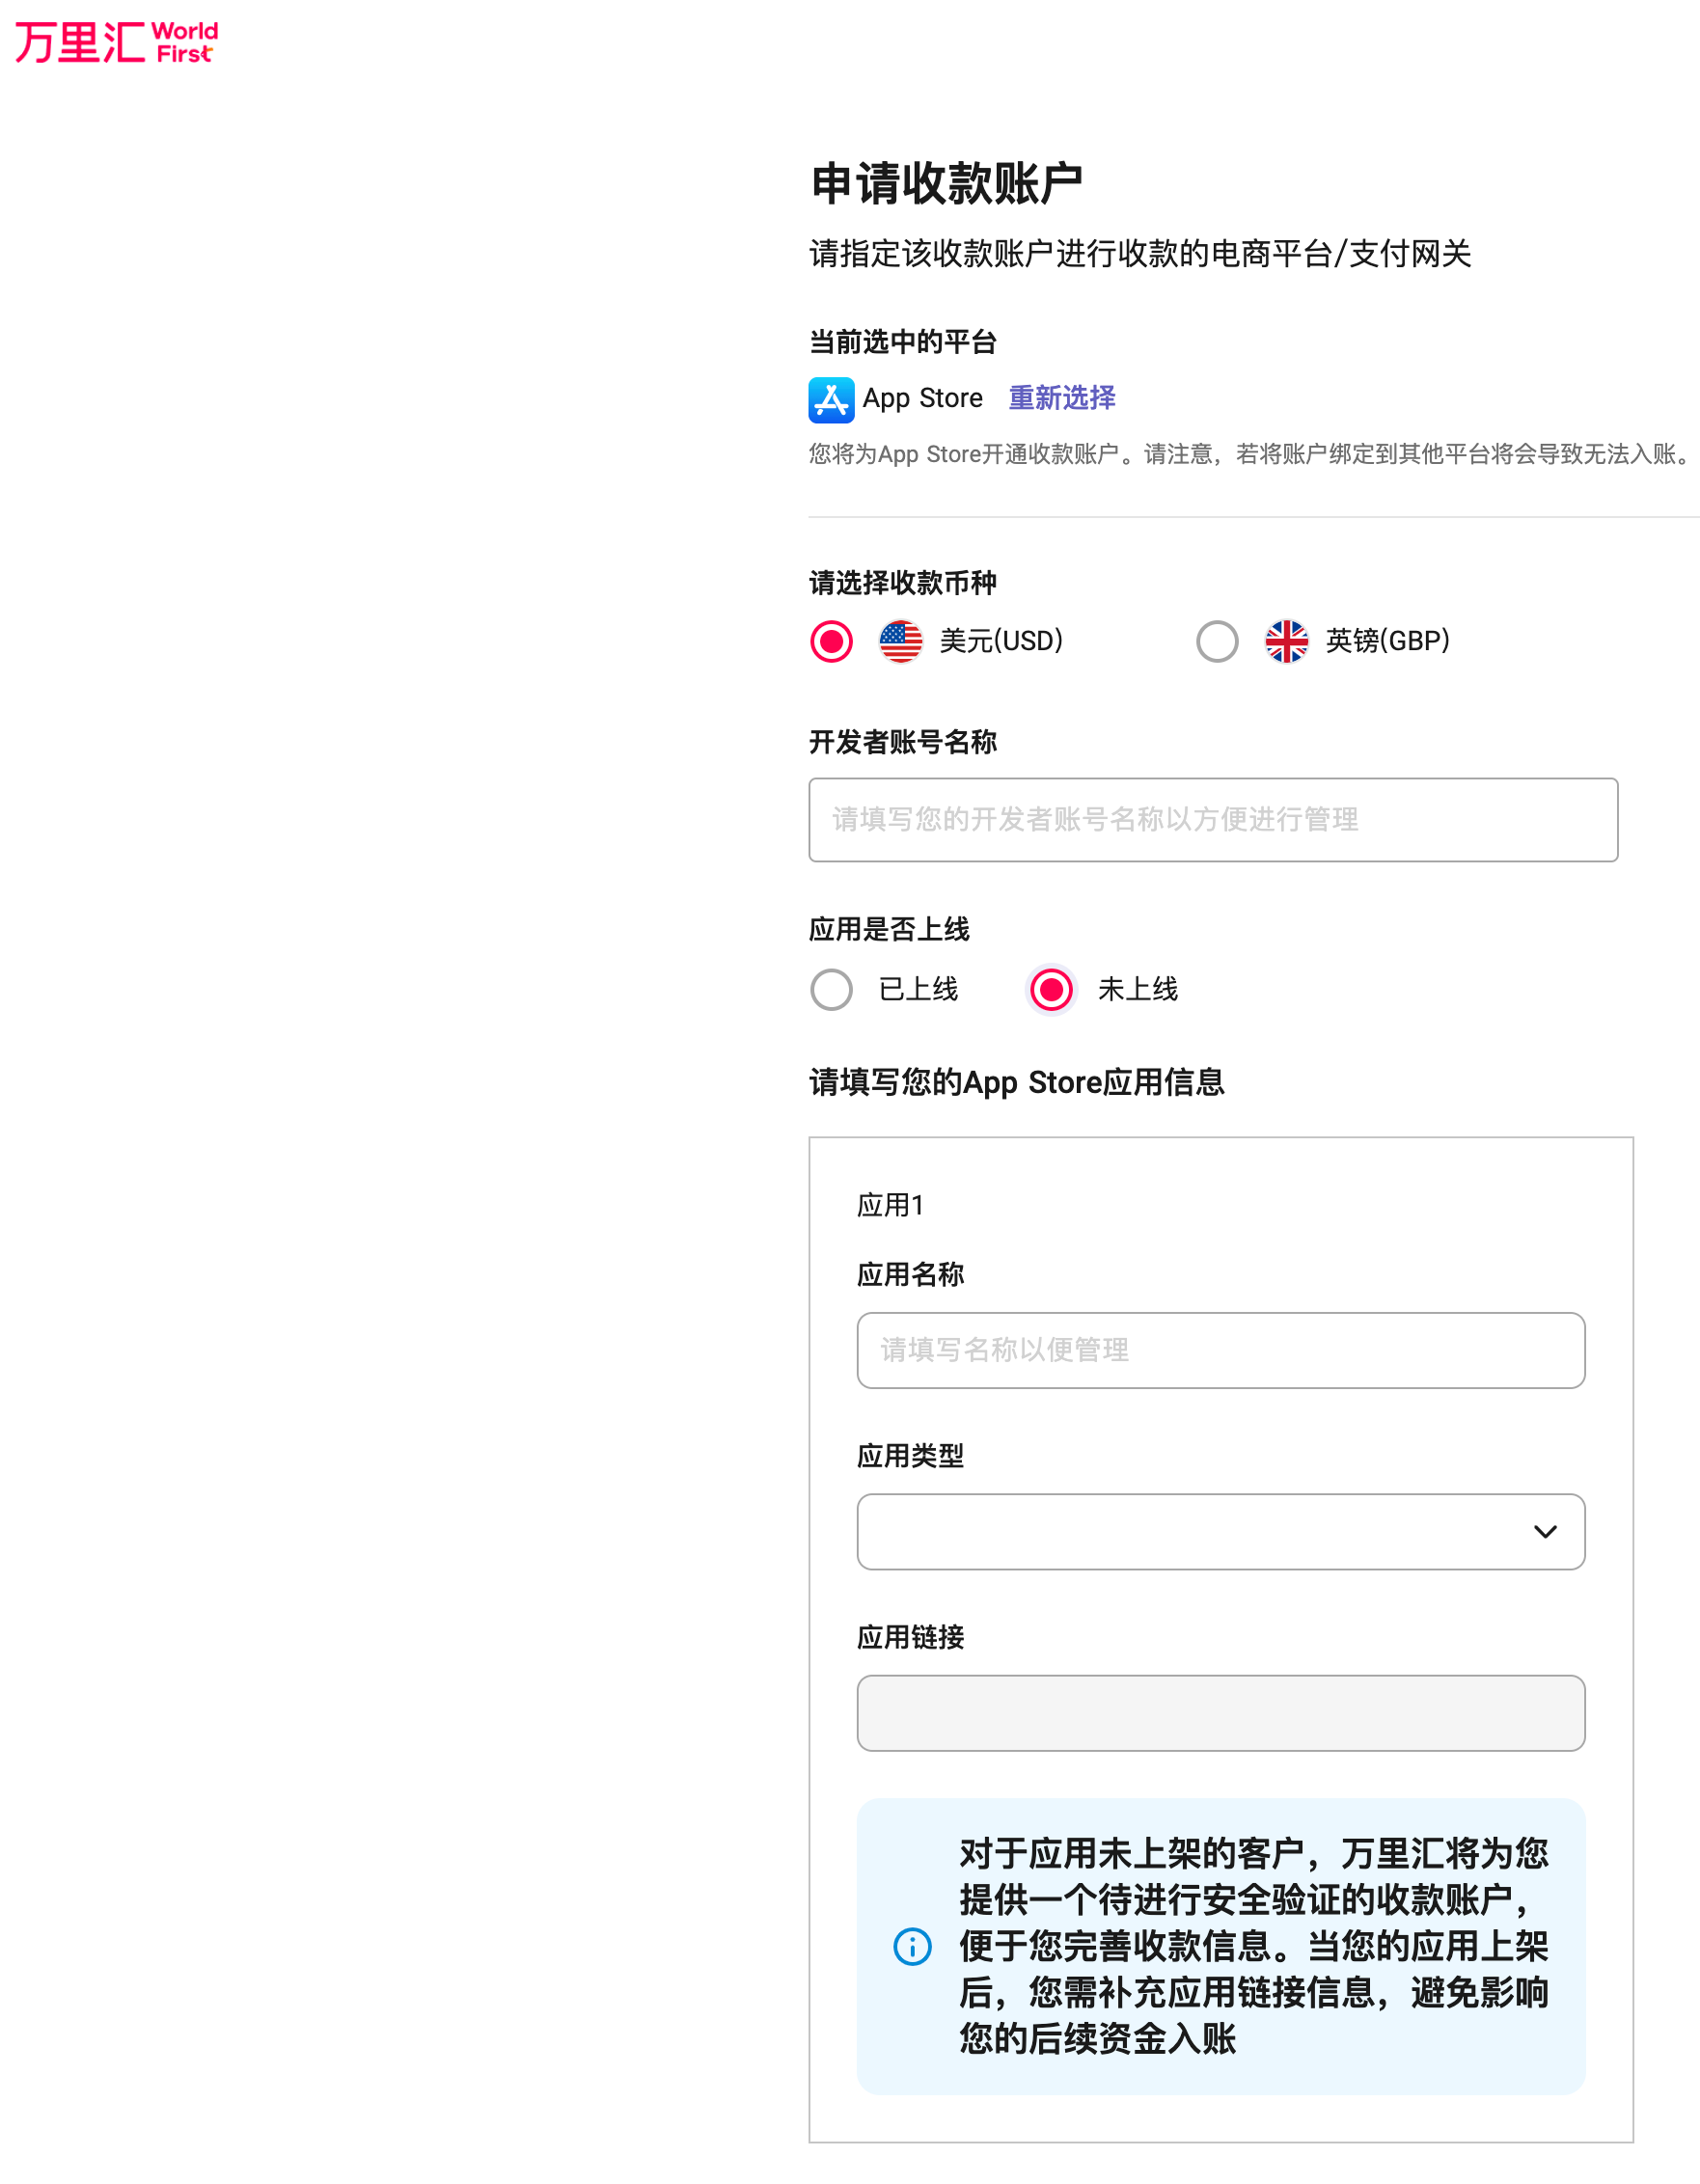1700x2184 pixels.
Task: Click the 请填写您的App Store应用信息 heading
Action: point(1016,1082)
